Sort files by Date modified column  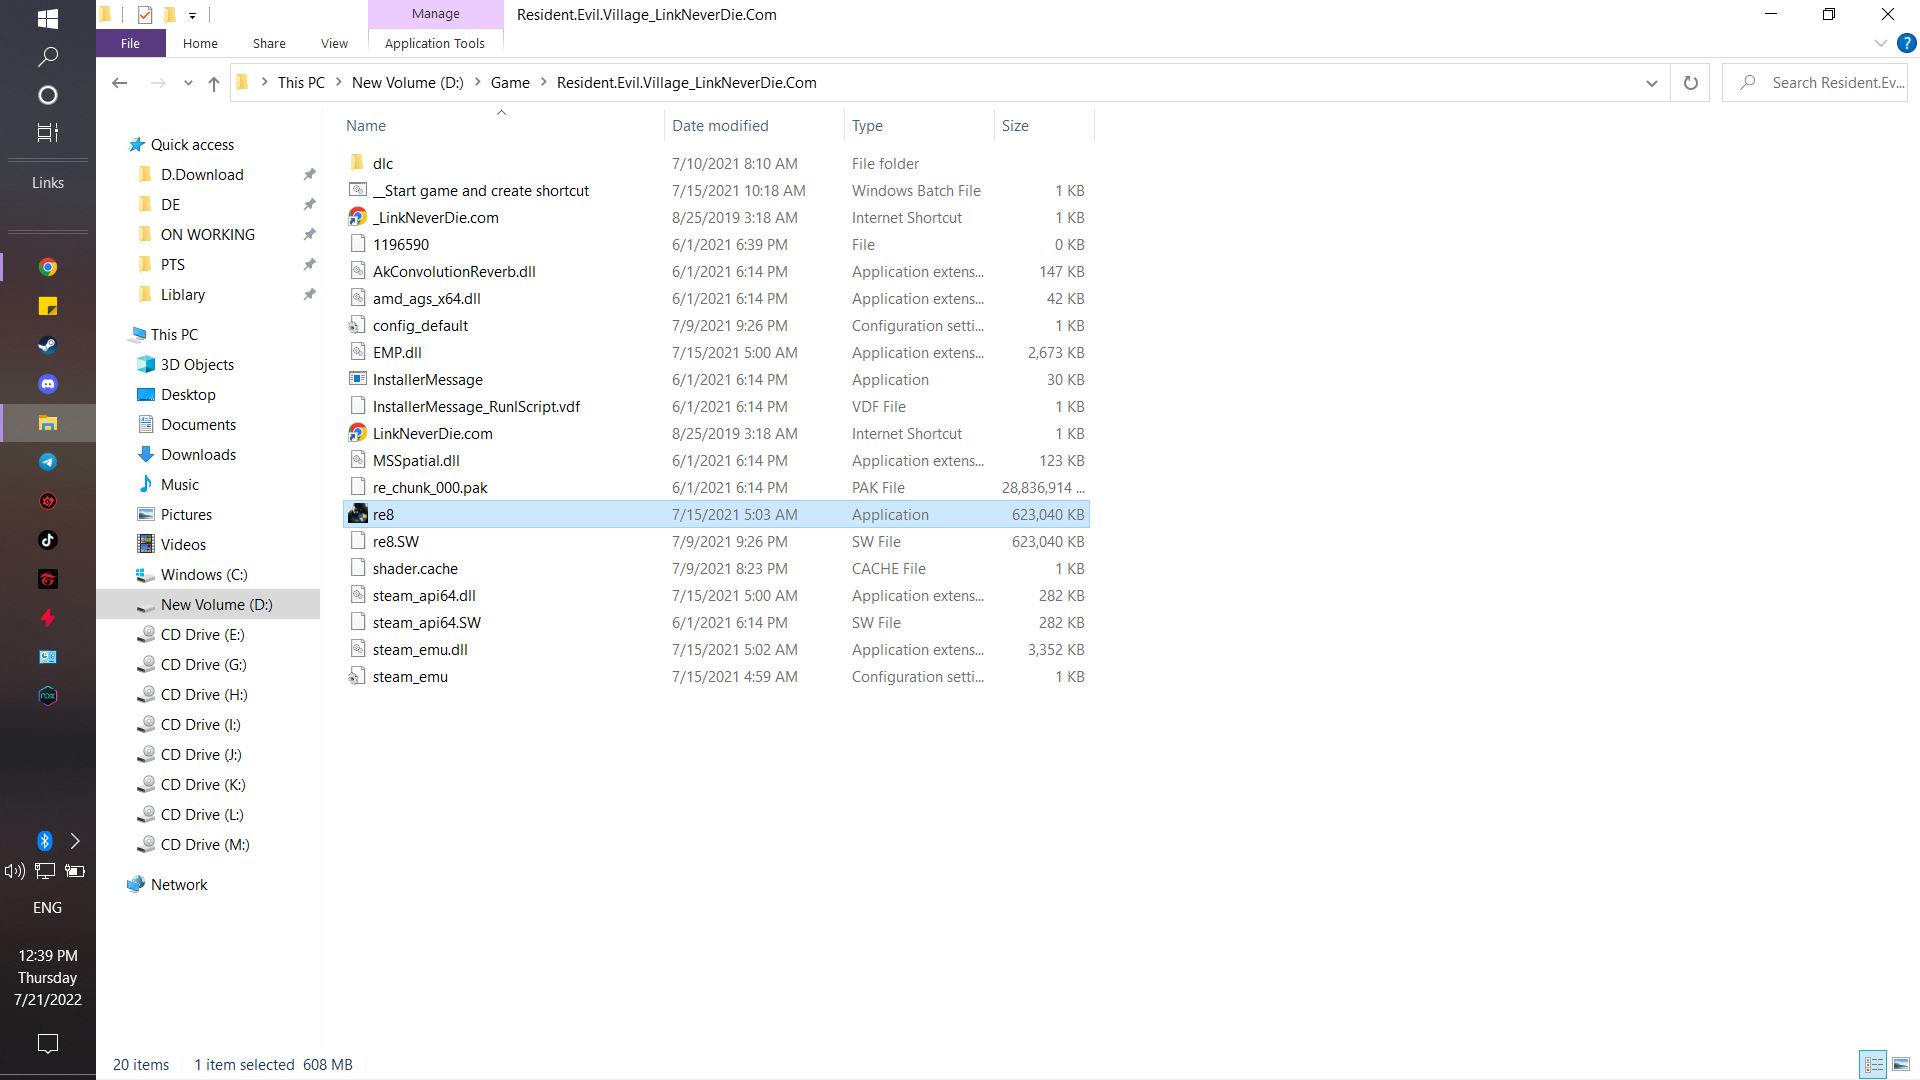(x=720, y=126)
